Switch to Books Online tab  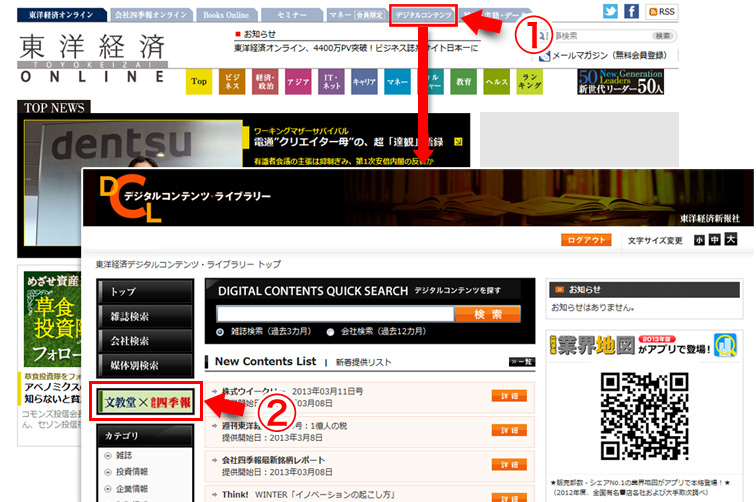tap(226, 15)
